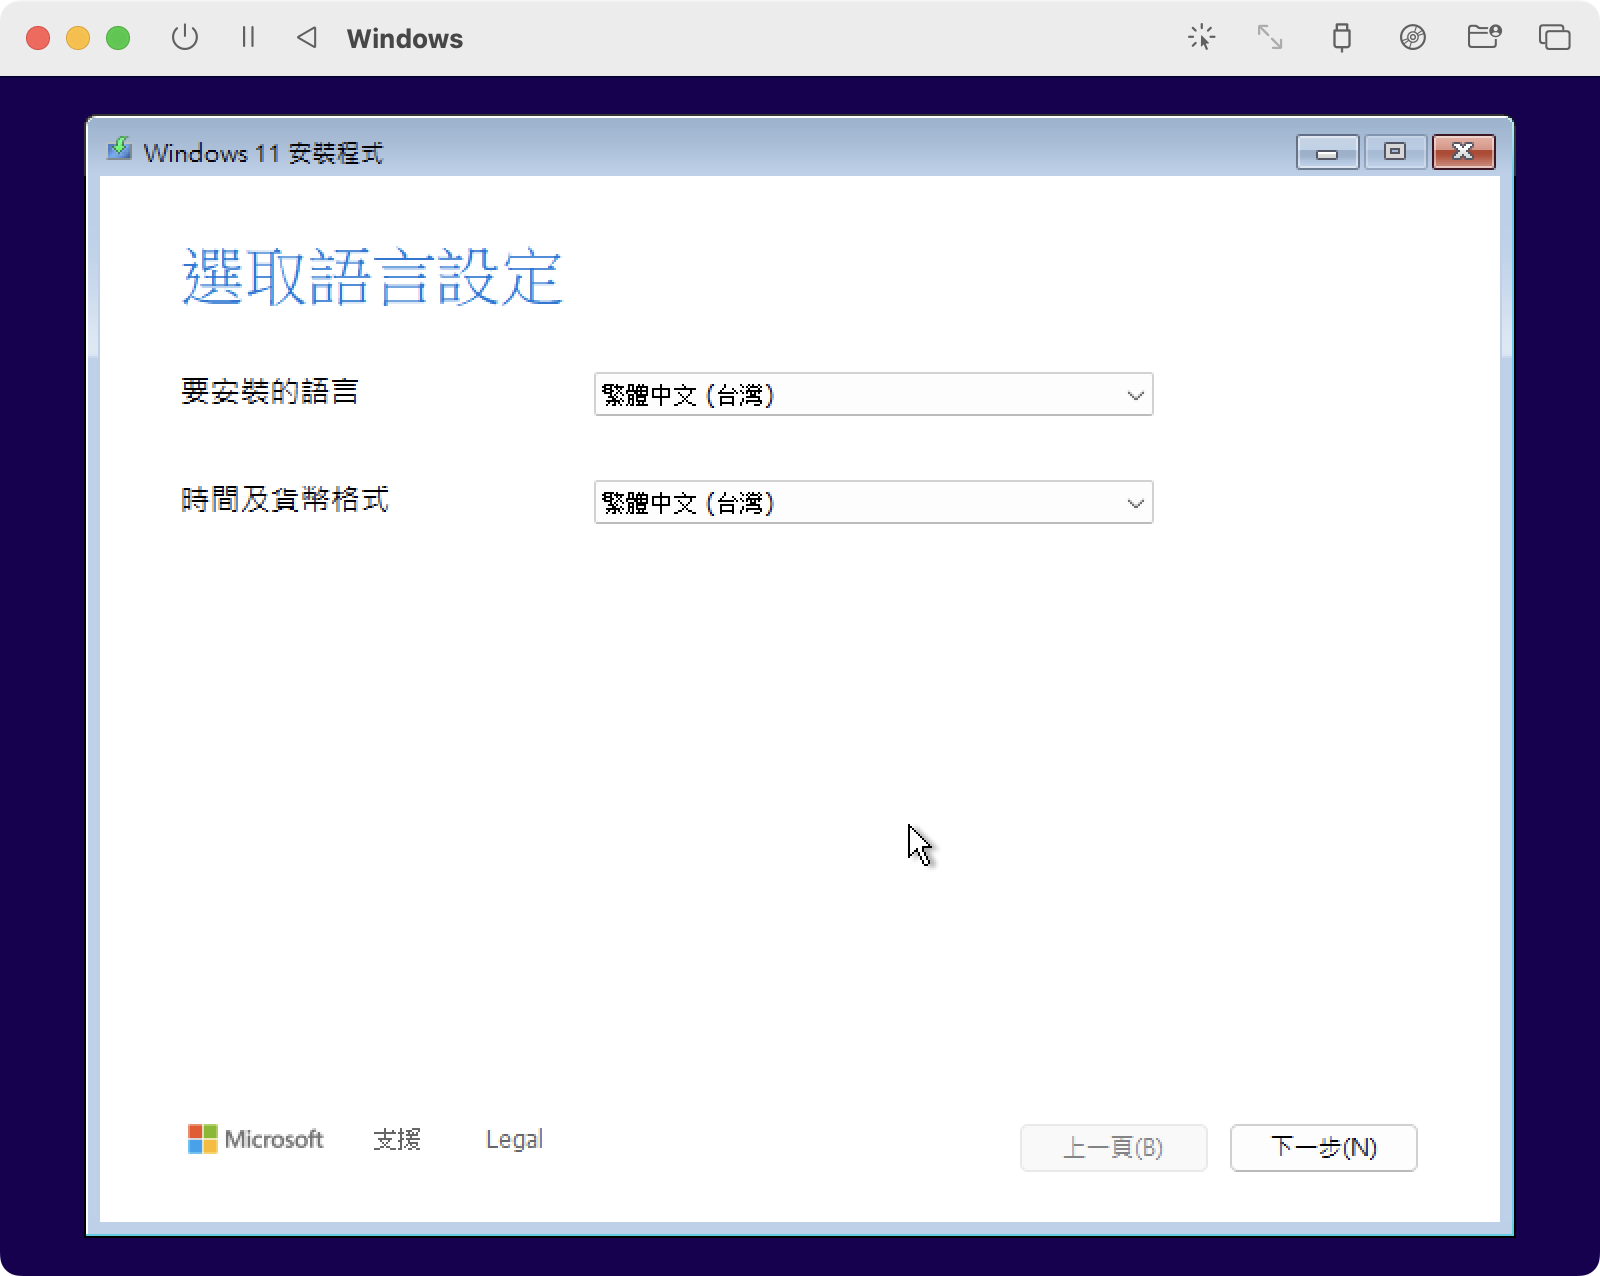This screenshot has height=1276, width=1600.
Task: Minimize macOS window with yellow button
Action: (78, 38)
